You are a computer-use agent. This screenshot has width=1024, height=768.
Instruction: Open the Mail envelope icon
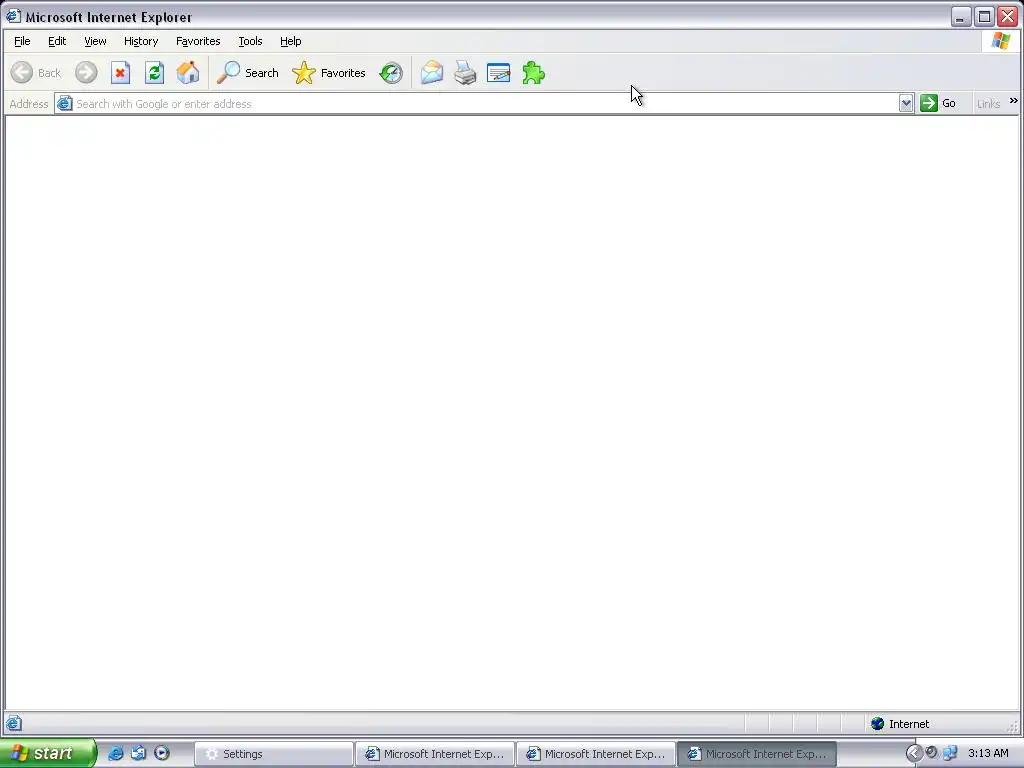pyautogui.click(x=432, y=72)
